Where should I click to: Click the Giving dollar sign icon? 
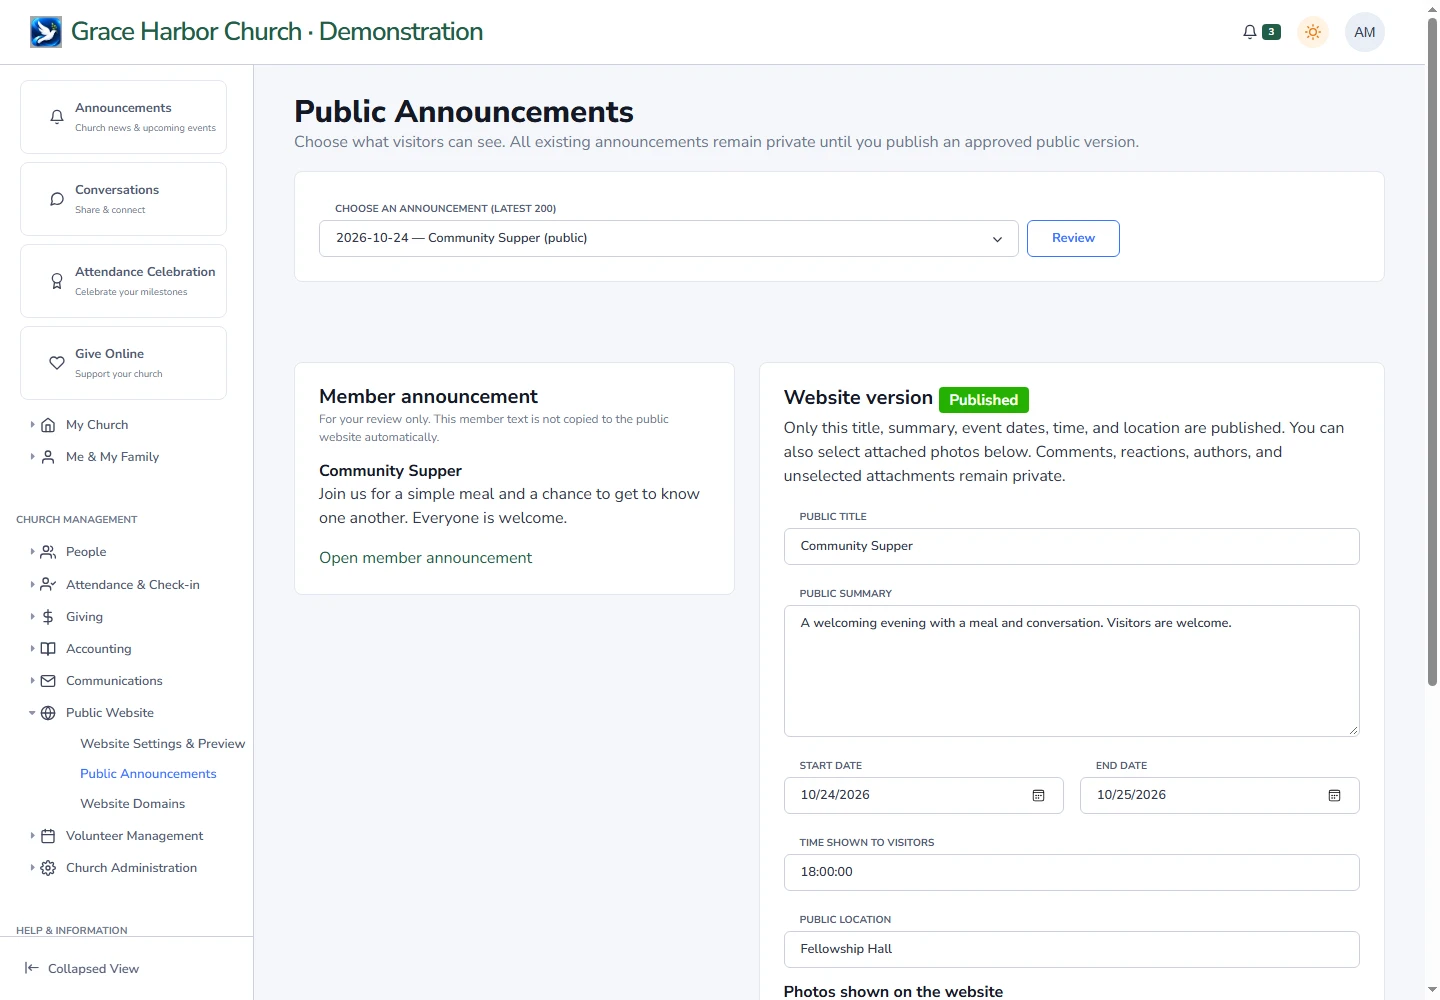[48, 617]
